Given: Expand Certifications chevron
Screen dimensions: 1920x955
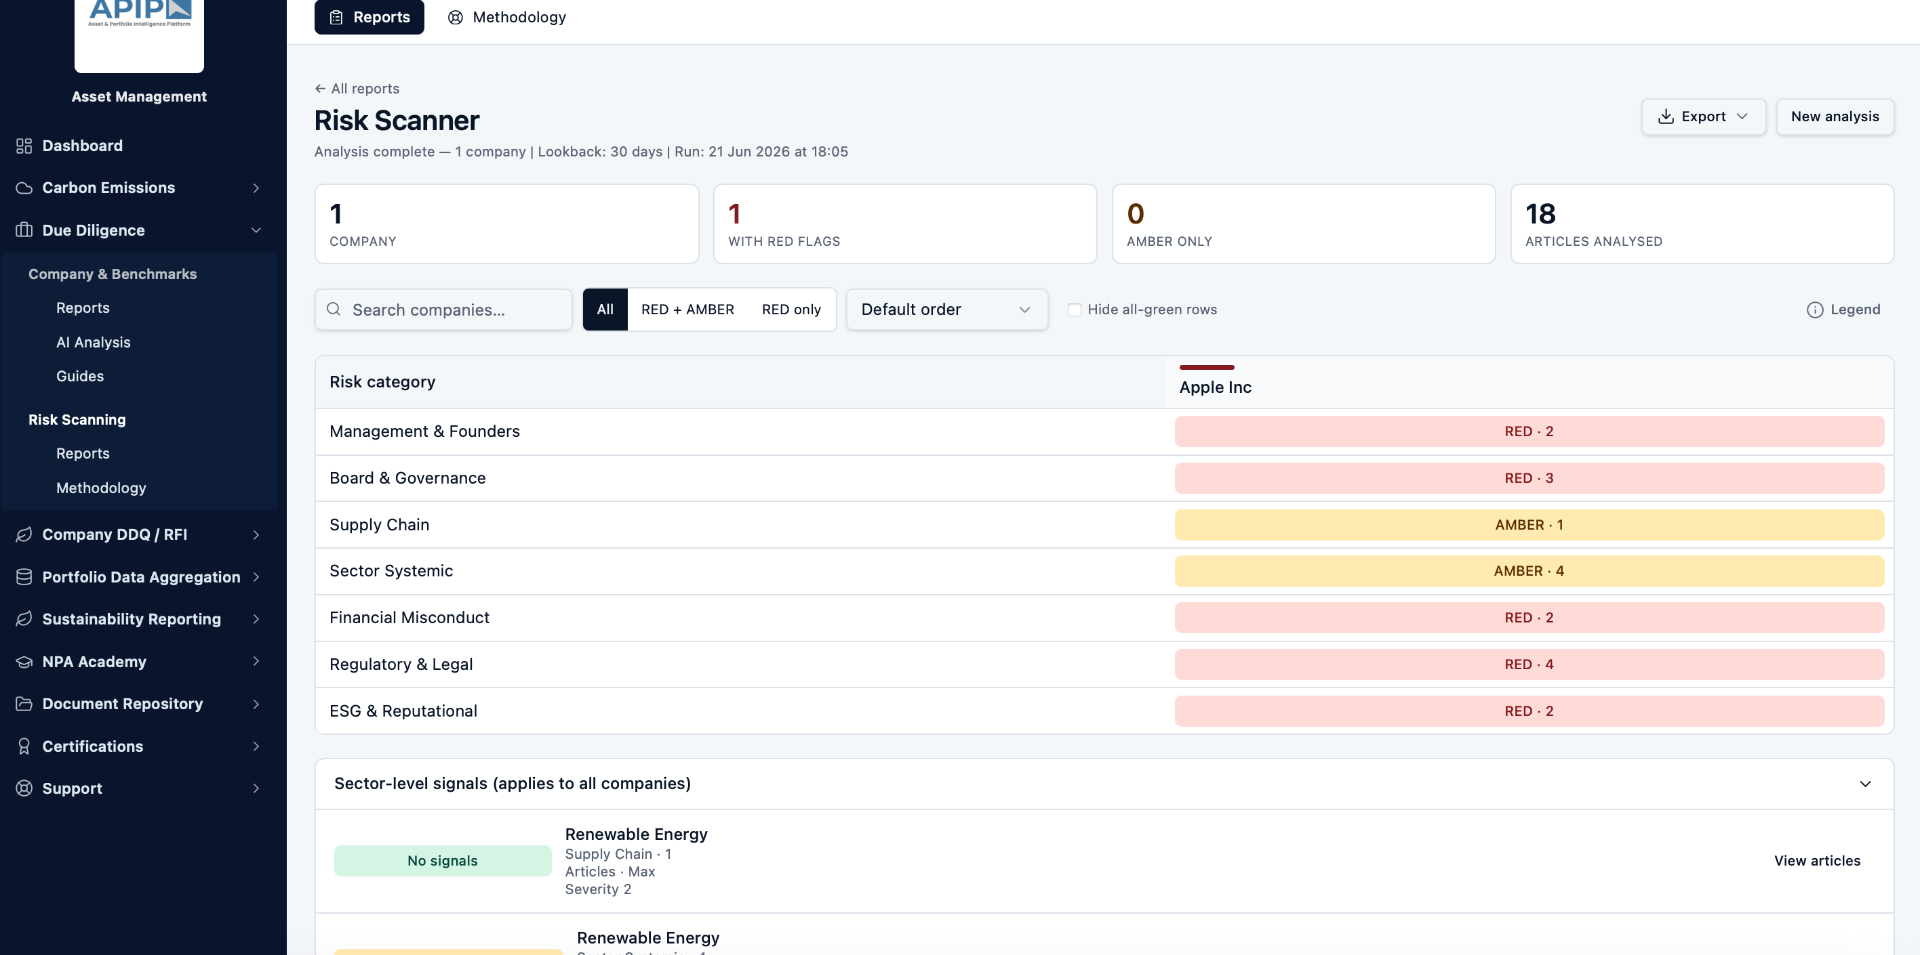Looking at the screenshot, I should pyautogui.click(x=256, y=746).
